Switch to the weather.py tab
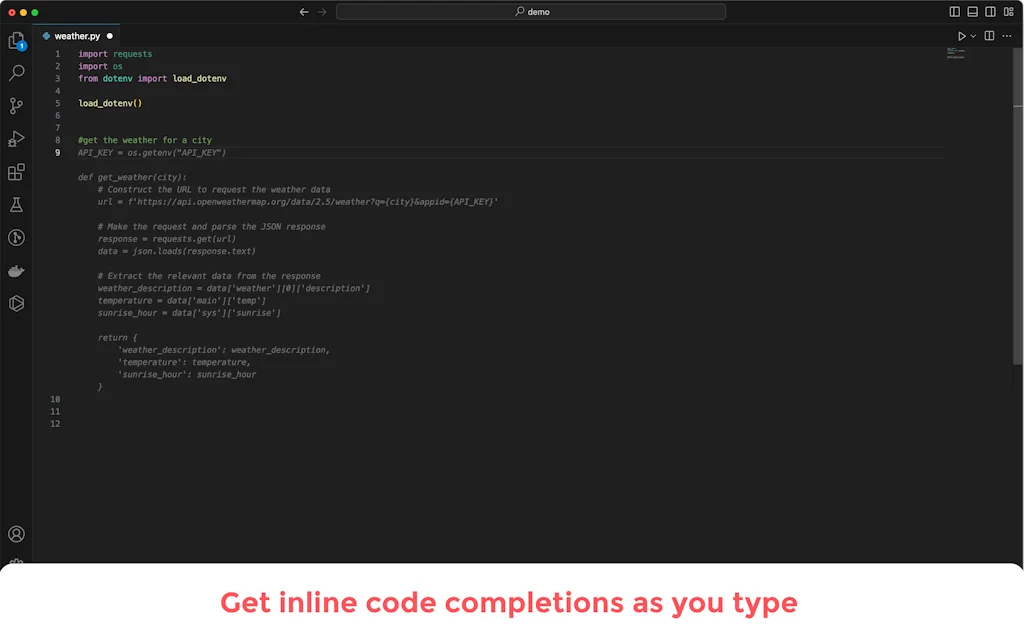Screen dimensions: 1024x641 point(78,35)
